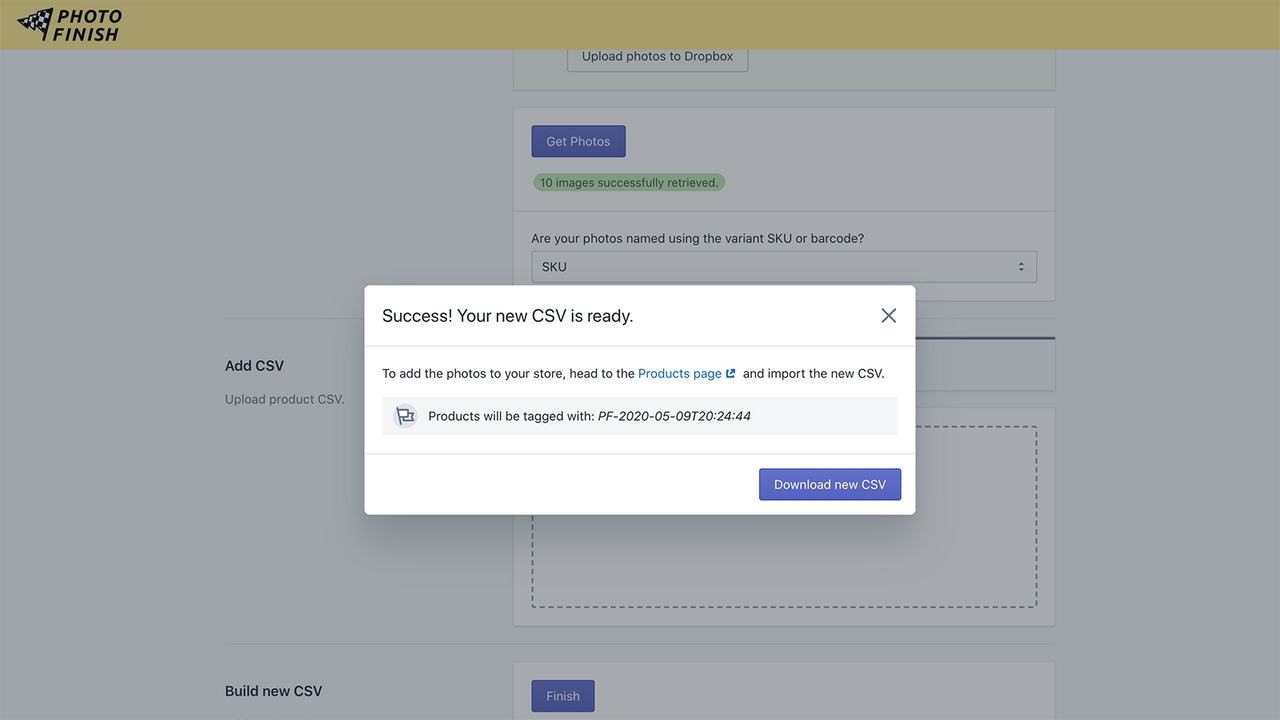Click the tag flag icon in dialog
Viewport: 1280px width, 720px height.
[405, 416]
